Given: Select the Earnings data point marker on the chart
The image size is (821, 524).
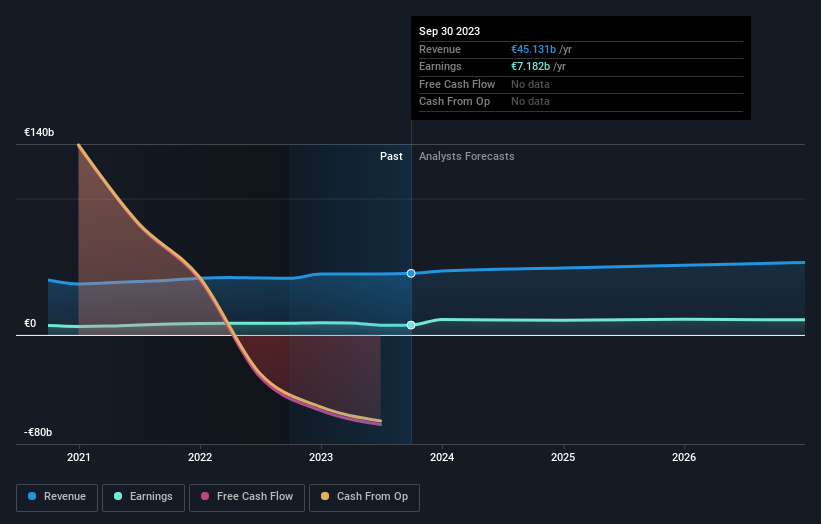Looking at the screenshot, I should pyautogui.click(x=411, y=325).
